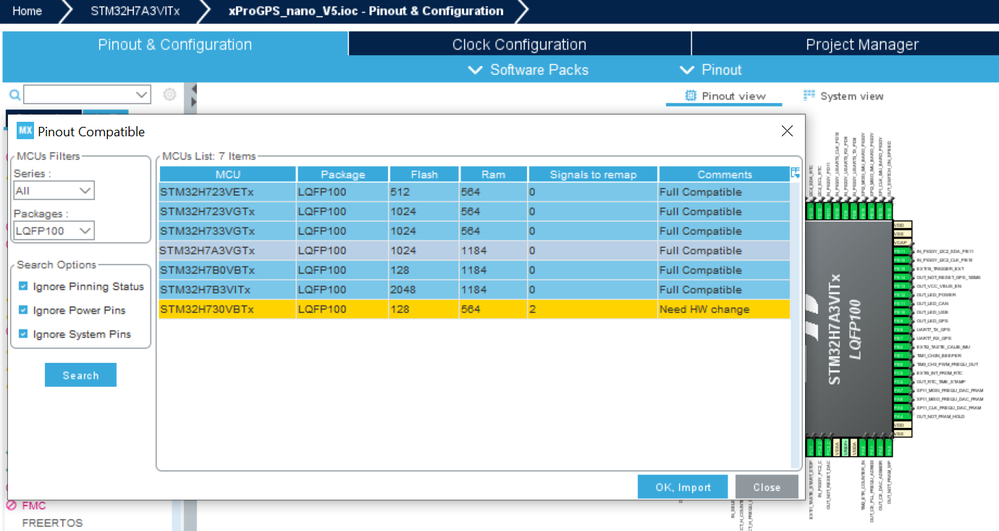Select the STM32H723VETx row
The image size is (999, 531).
474,192
